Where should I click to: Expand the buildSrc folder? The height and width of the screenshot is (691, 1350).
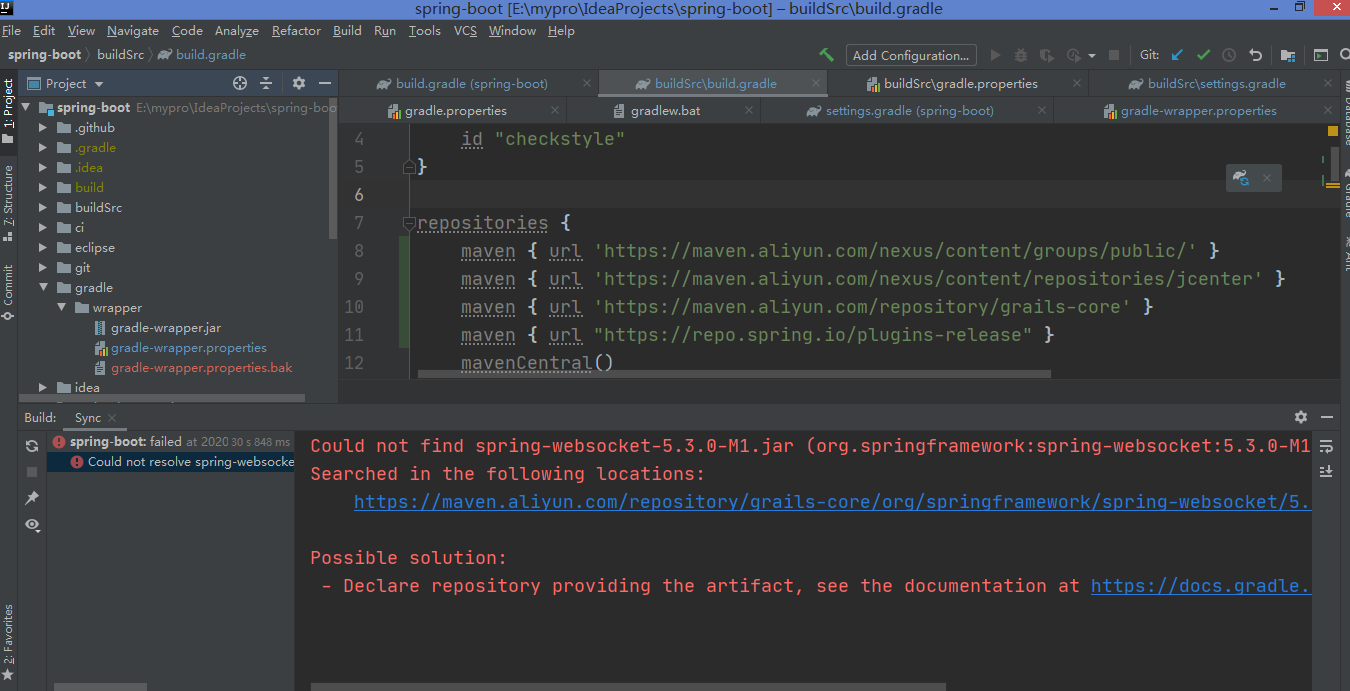(x=42, y=207)
